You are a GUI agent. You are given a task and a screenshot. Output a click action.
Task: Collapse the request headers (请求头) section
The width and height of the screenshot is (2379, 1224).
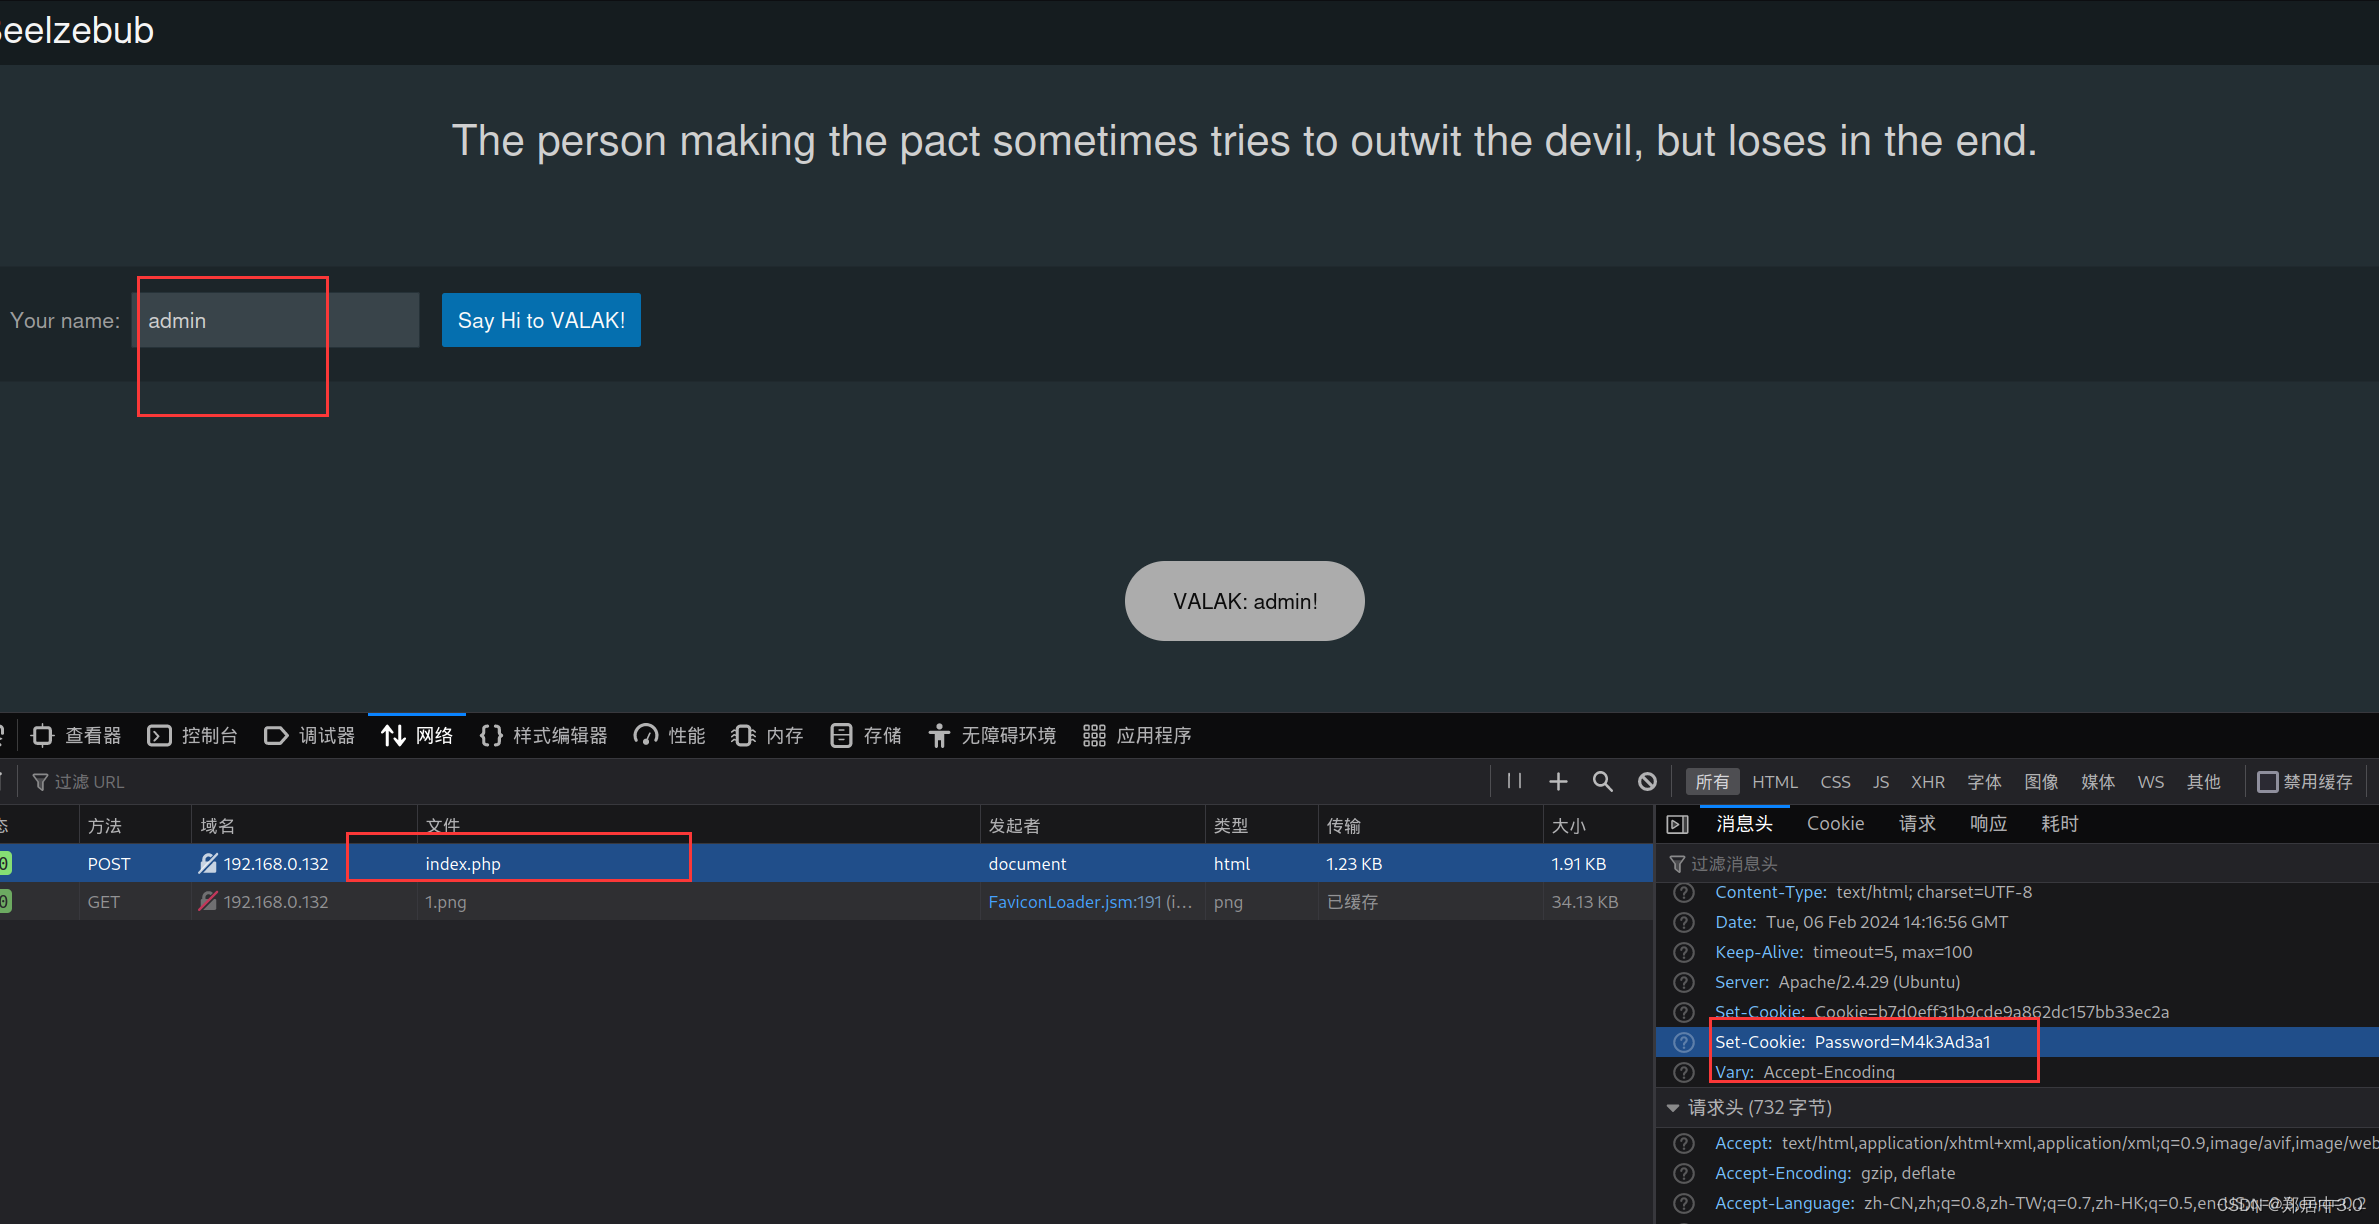tap(1673, 1108)
